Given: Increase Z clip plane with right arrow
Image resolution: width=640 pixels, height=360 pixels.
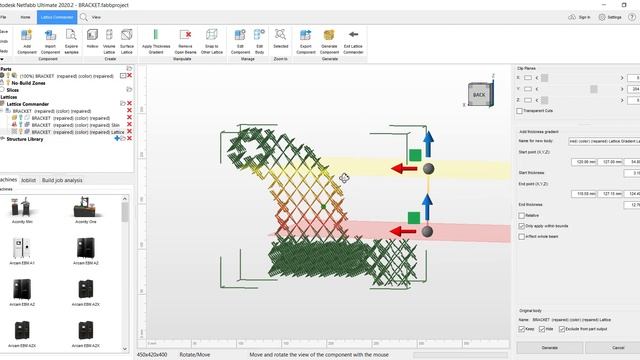Looking at the screenshot, I should [622, 100].
